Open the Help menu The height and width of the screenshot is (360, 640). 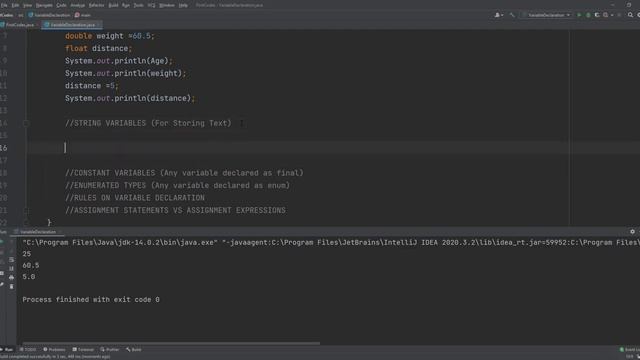(x=183, y=5)
